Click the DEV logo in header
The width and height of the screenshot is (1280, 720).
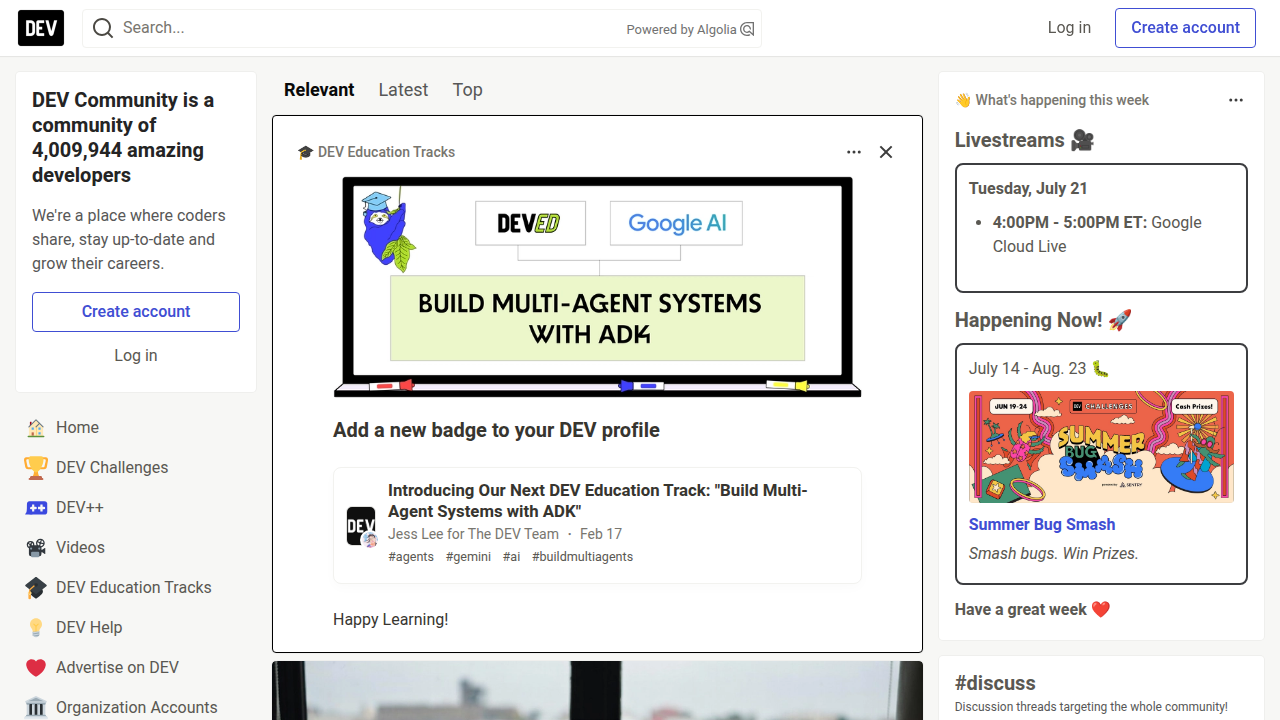click(41, 28)
